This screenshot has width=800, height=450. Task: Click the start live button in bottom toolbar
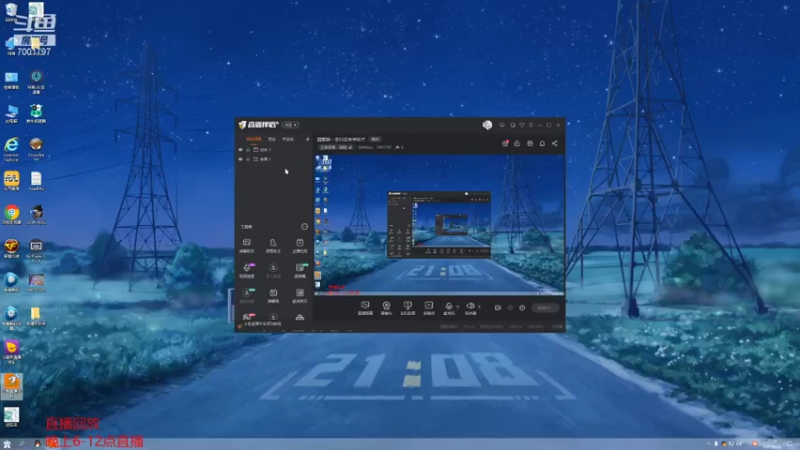[544, 308]
